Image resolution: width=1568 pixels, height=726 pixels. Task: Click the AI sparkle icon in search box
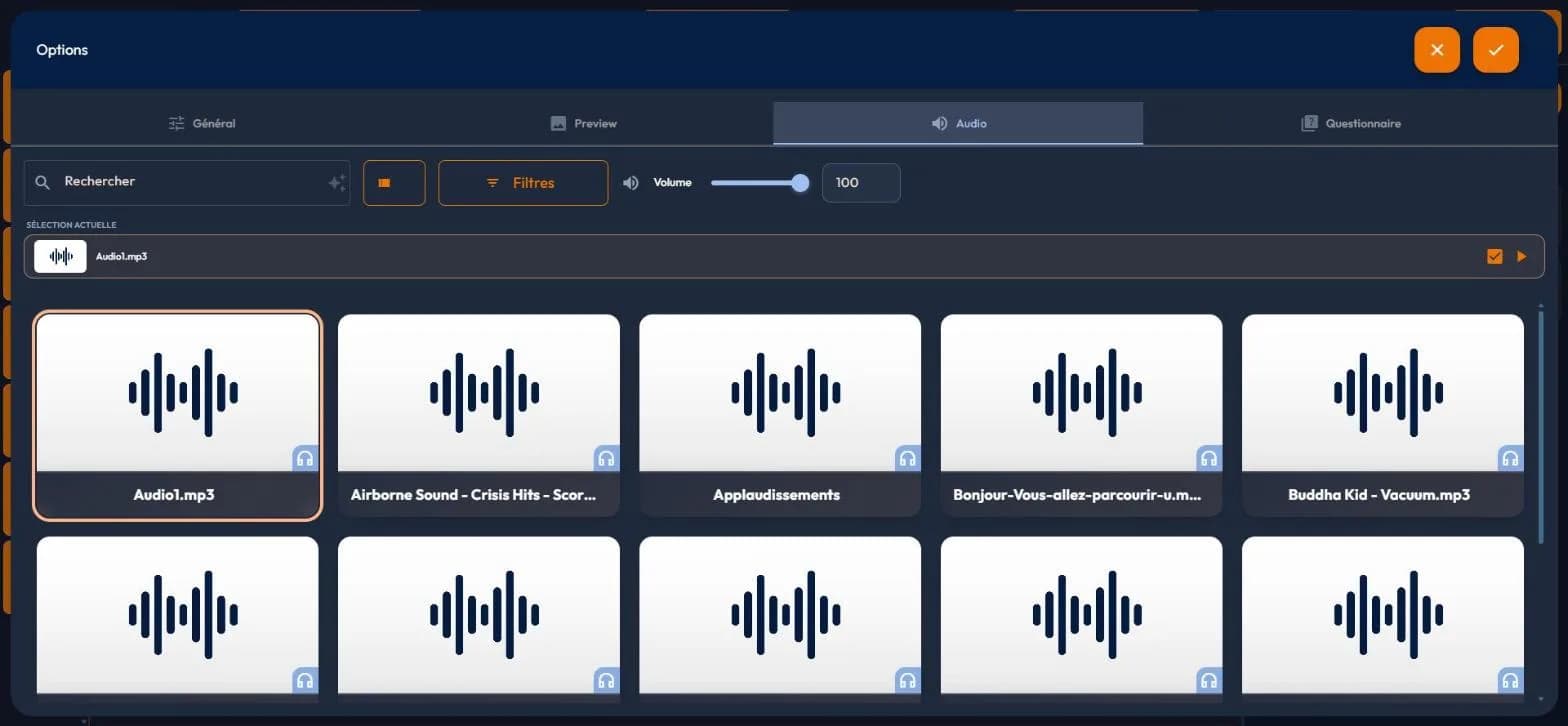point(337,183)
